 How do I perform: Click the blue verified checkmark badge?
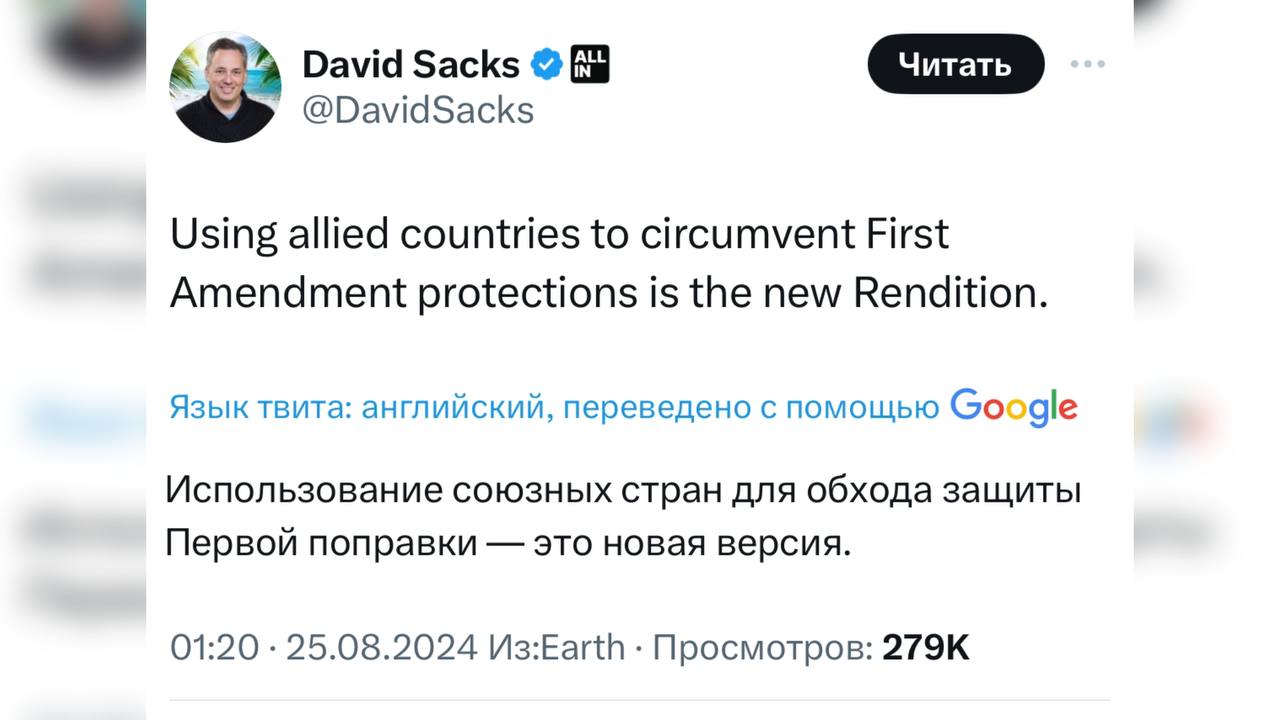tap(545, 65)
